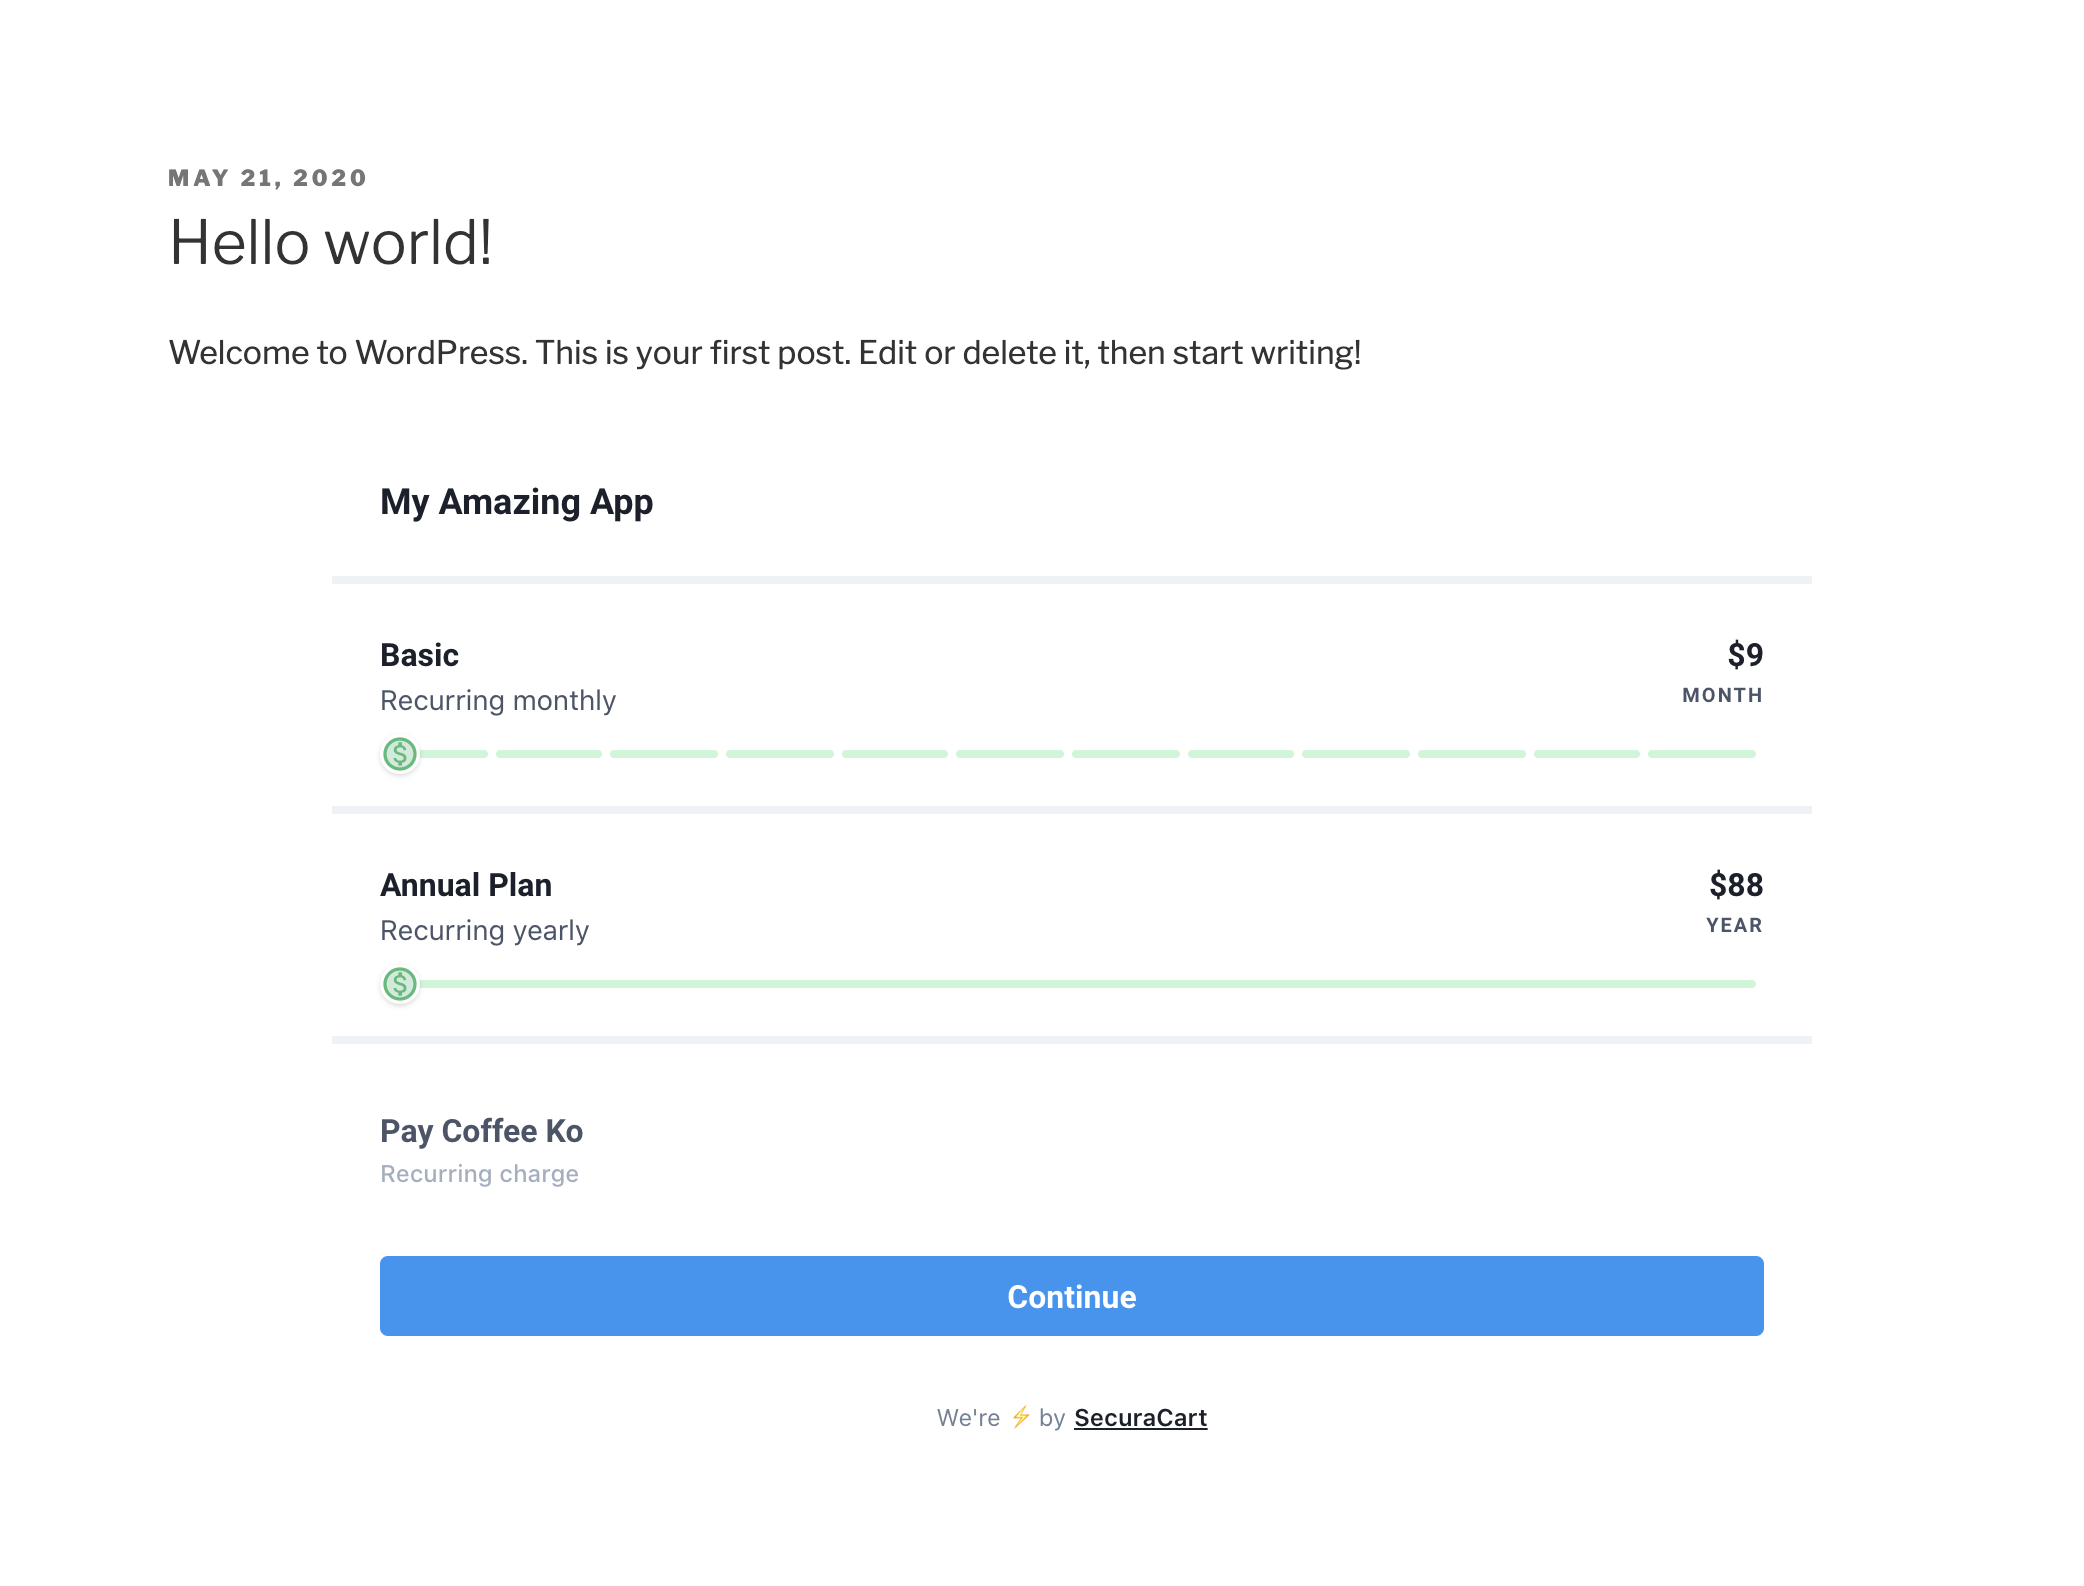Select the Annual Plan title

pyautogui.click(x=466, y=885)
